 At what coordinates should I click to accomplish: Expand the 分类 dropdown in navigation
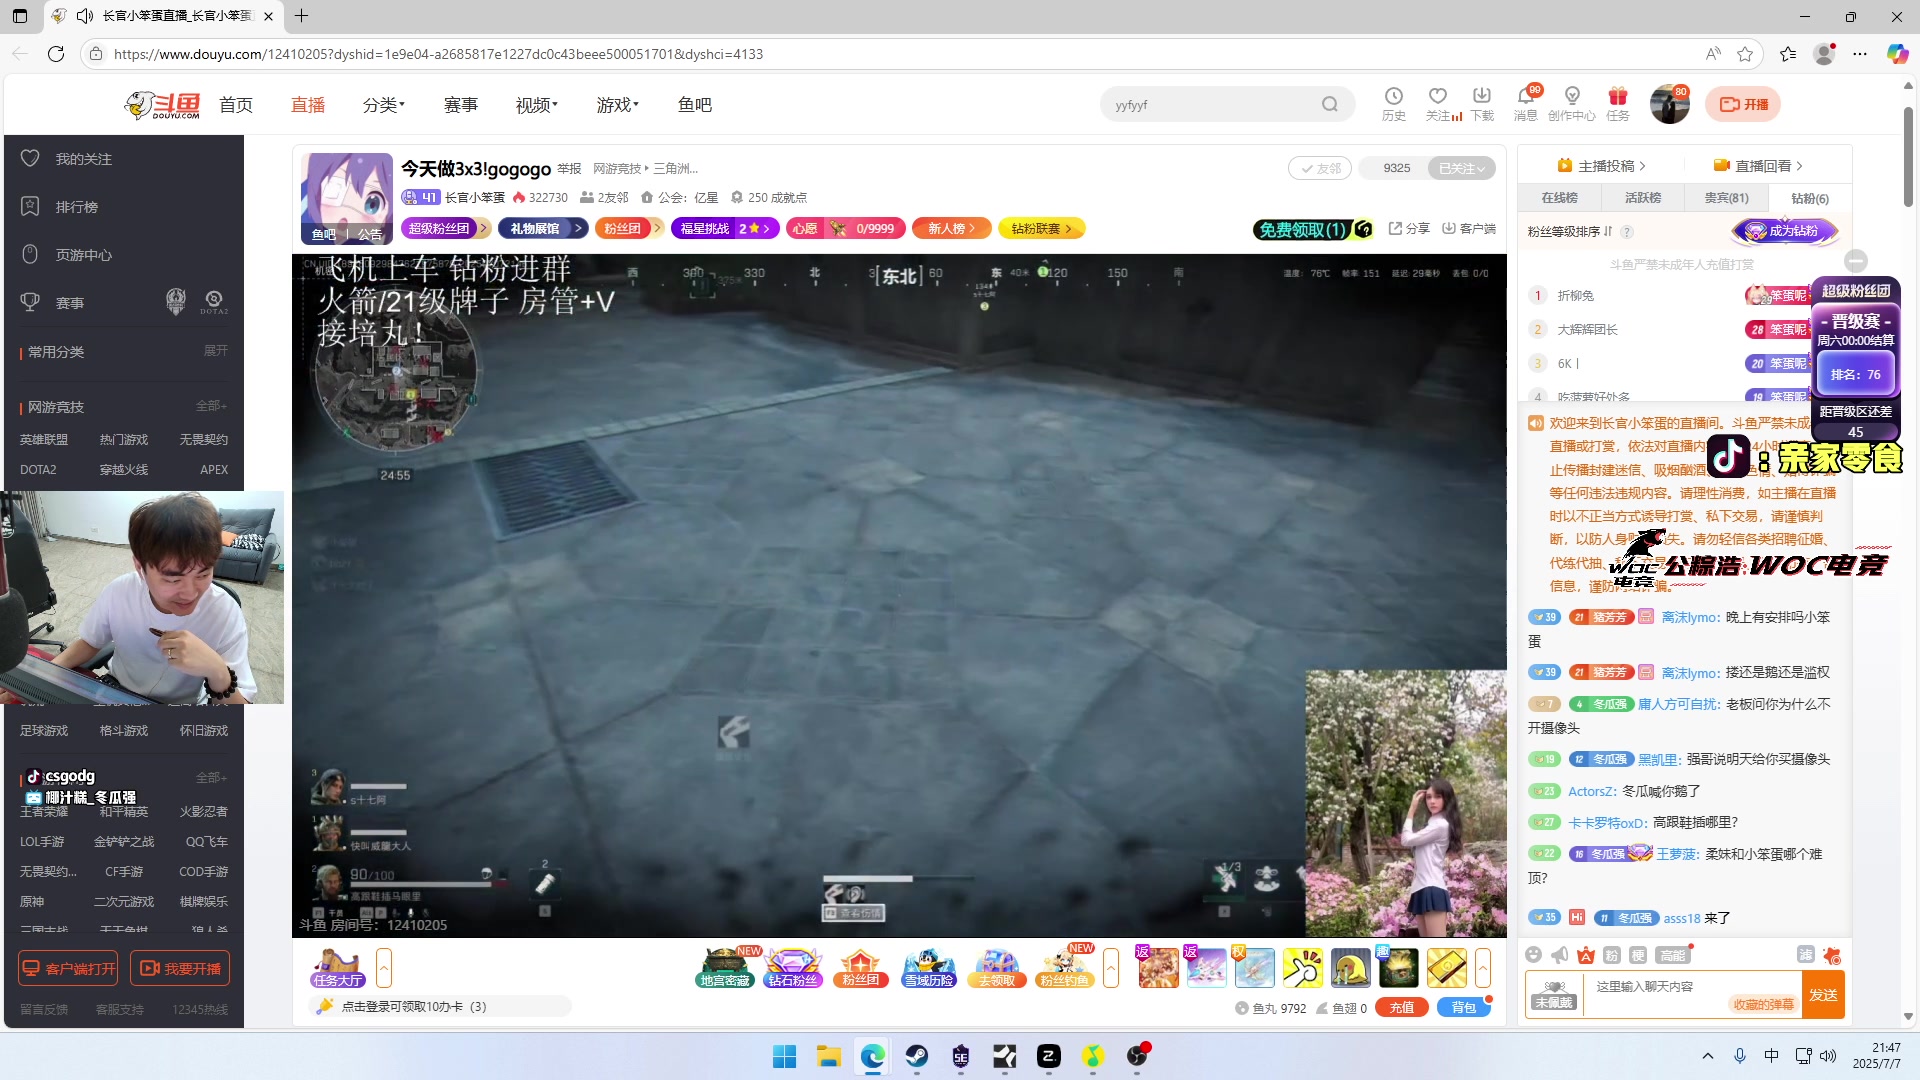tap(384, 105)
